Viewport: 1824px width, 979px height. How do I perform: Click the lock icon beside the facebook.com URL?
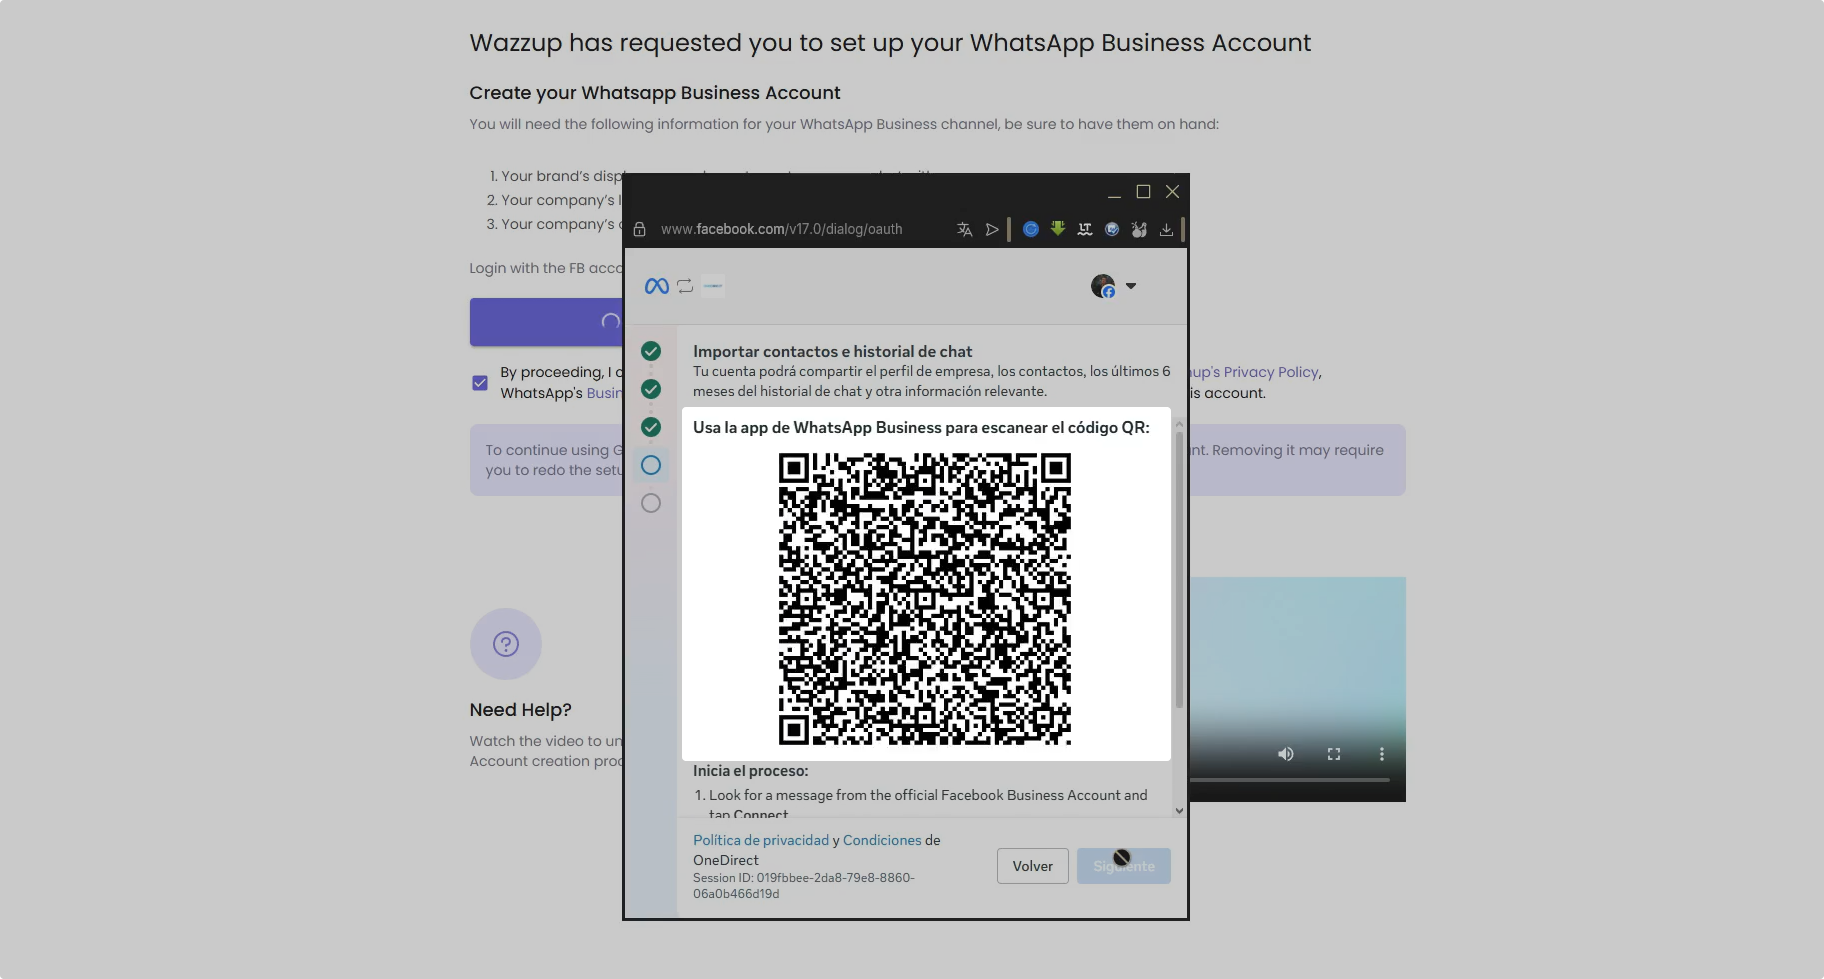click(639, 229)
